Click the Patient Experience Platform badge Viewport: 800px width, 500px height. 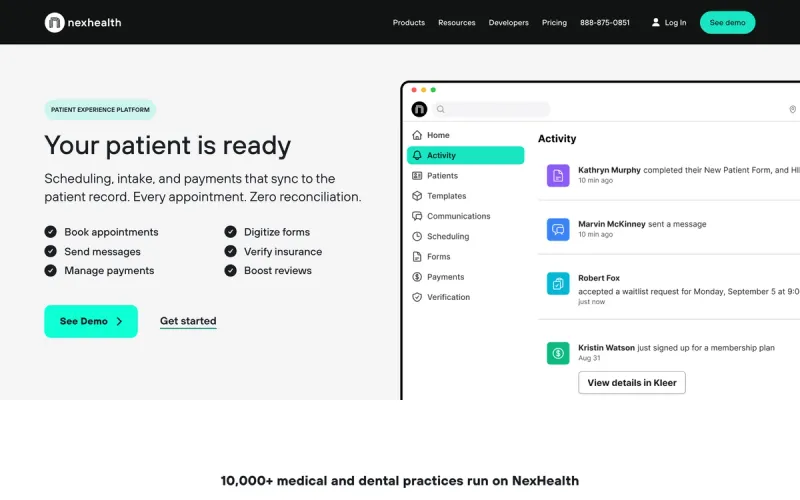[100, 110]
